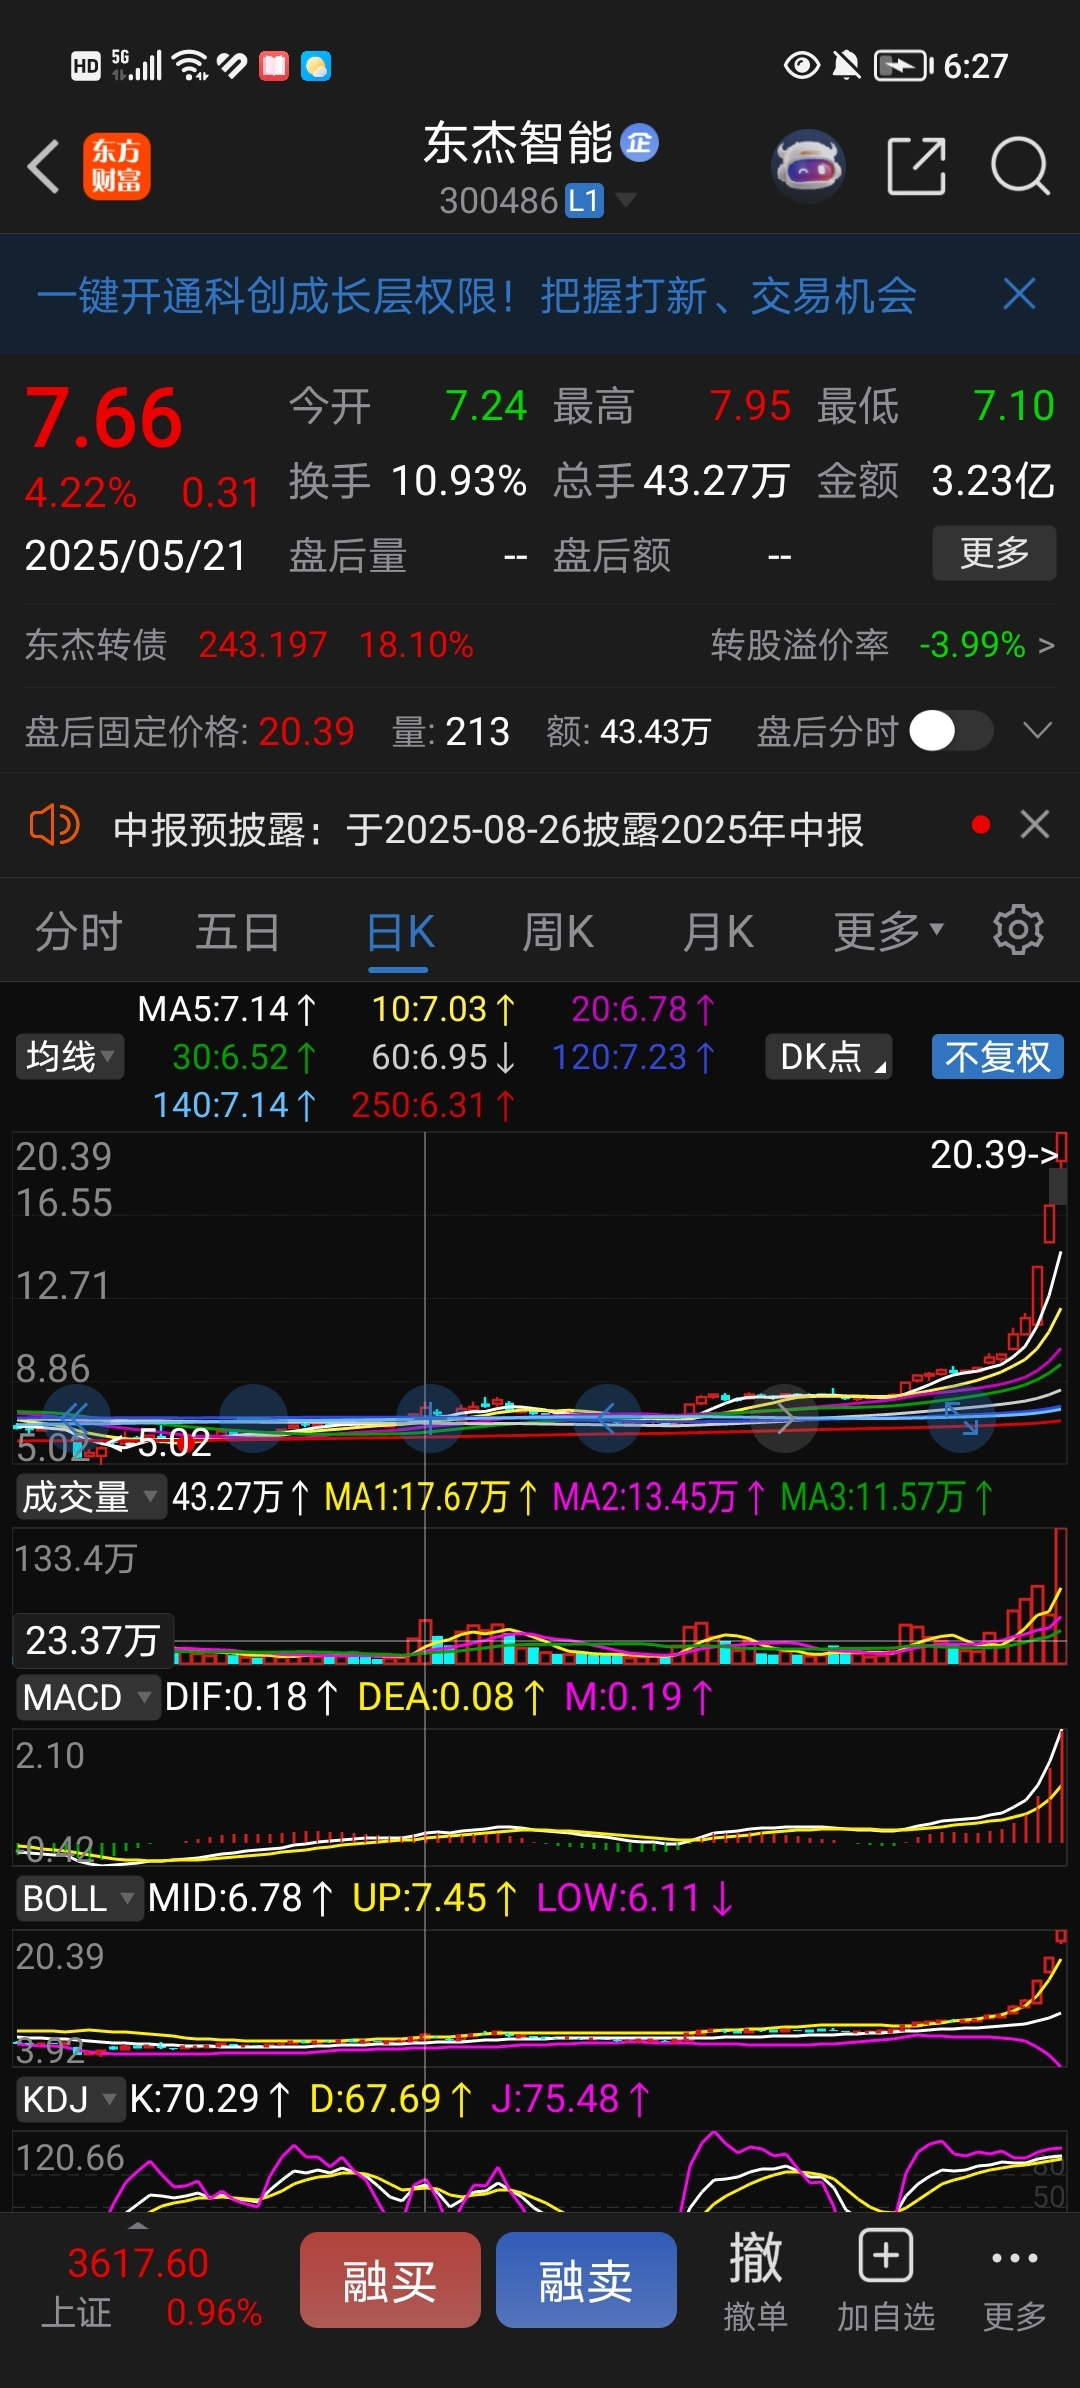This screenshot has height=2388, width=1080.
Task: Tap the 总手 43.27万 value
Action: (717, 481)
